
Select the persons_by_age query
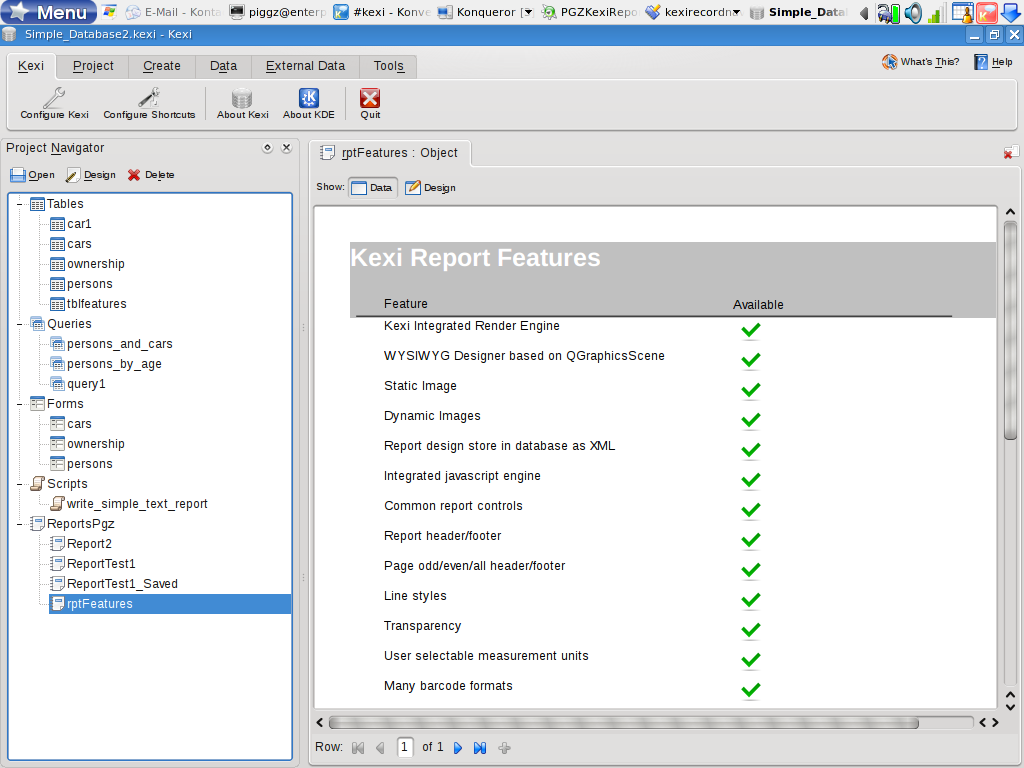click(106, 364)
